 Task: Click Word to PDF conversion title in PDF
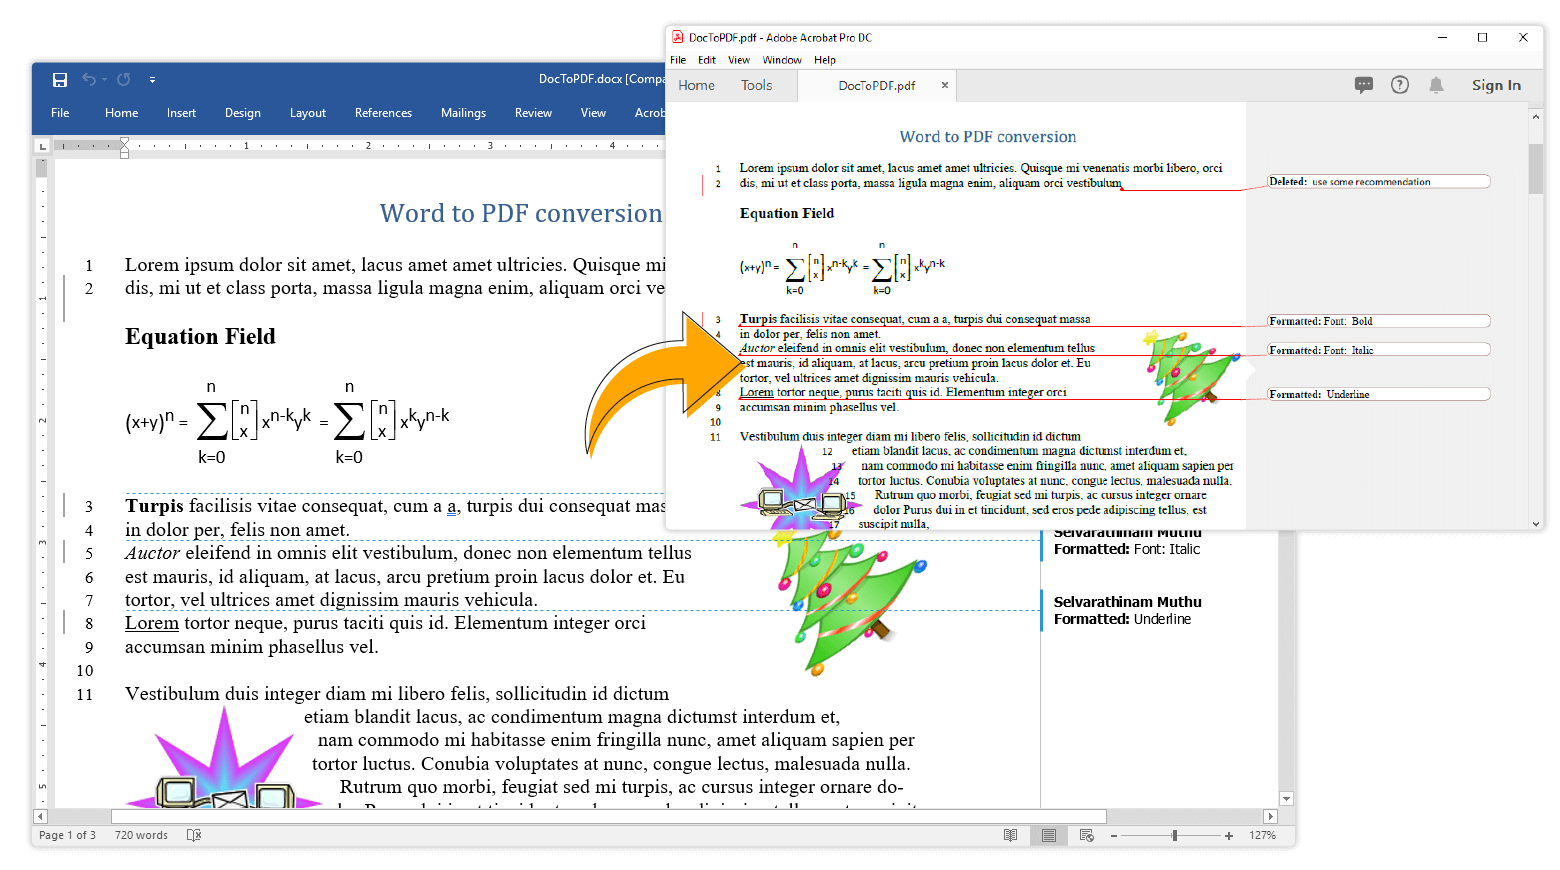988,137
